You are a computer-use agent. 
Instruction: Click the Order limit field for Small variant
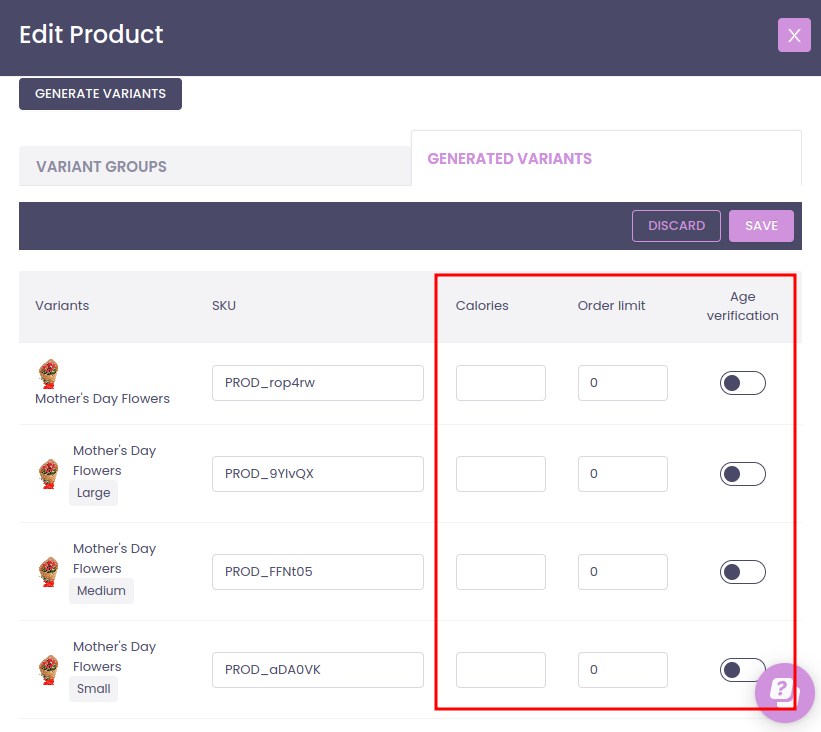coord(622,670)
